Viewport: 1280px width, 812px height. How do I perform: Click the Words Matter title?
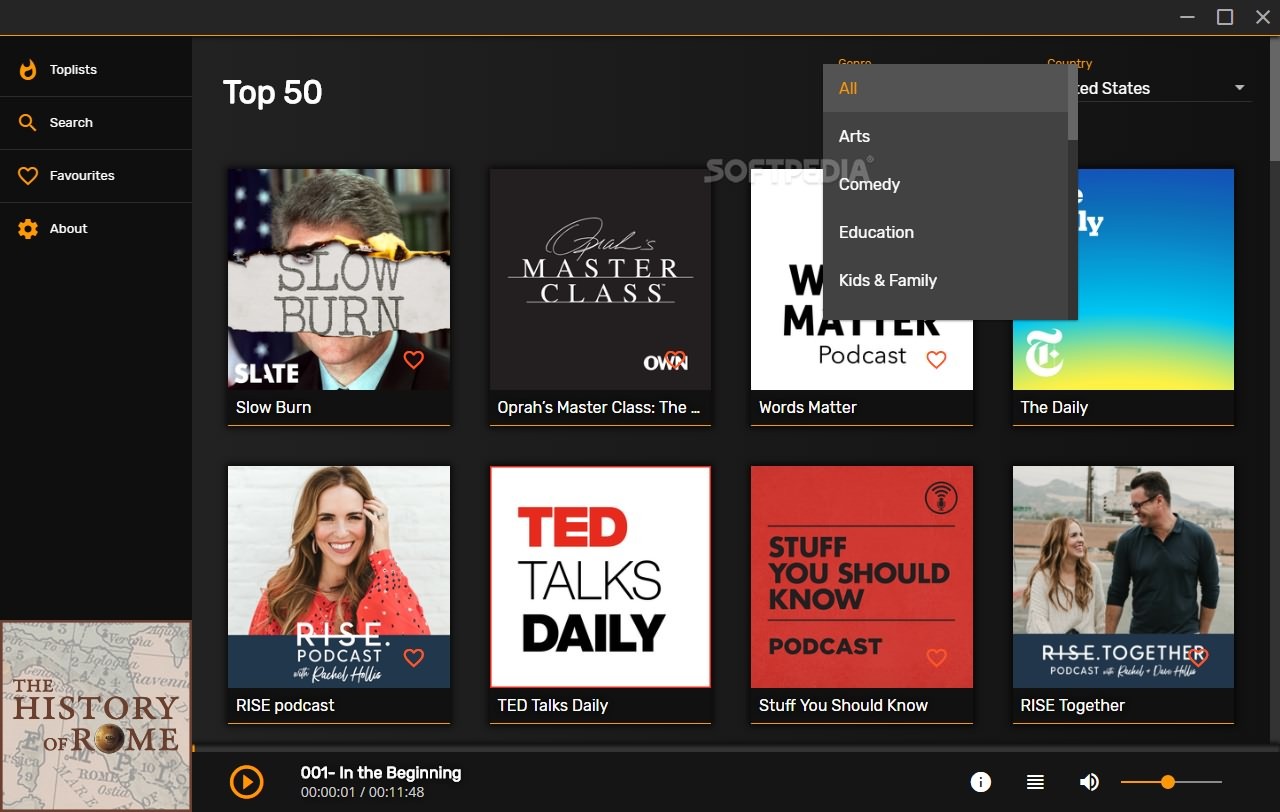808,407
